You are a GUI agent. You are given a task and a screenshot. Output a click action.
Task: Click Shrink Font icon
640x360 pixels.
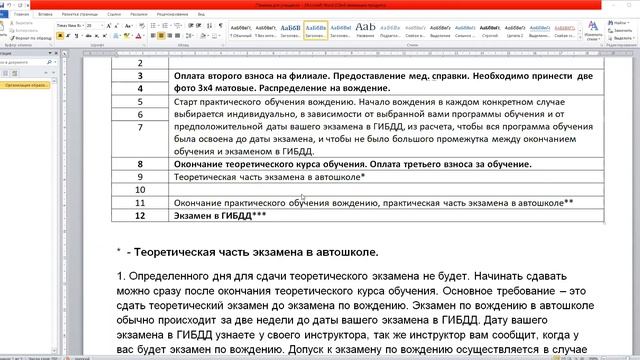pyautogui.click(x=116, y=26)
